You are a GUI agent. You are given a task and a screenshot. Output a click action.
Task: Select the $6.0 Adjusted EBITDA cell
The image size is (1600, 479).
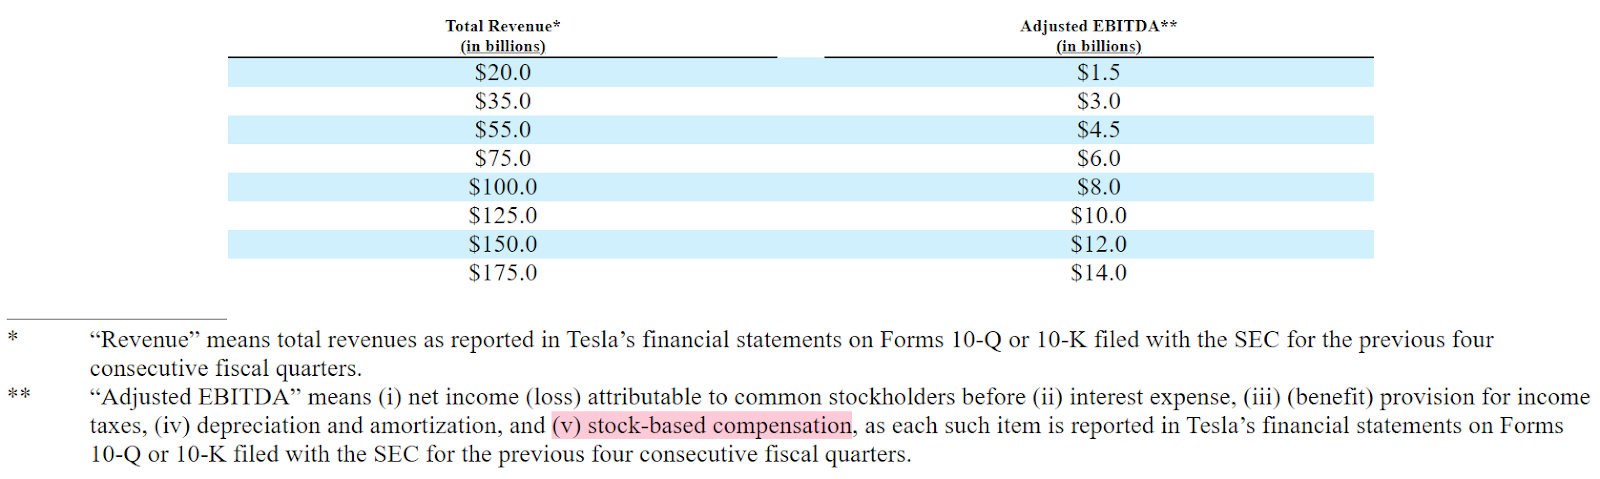pos(1098,158)
